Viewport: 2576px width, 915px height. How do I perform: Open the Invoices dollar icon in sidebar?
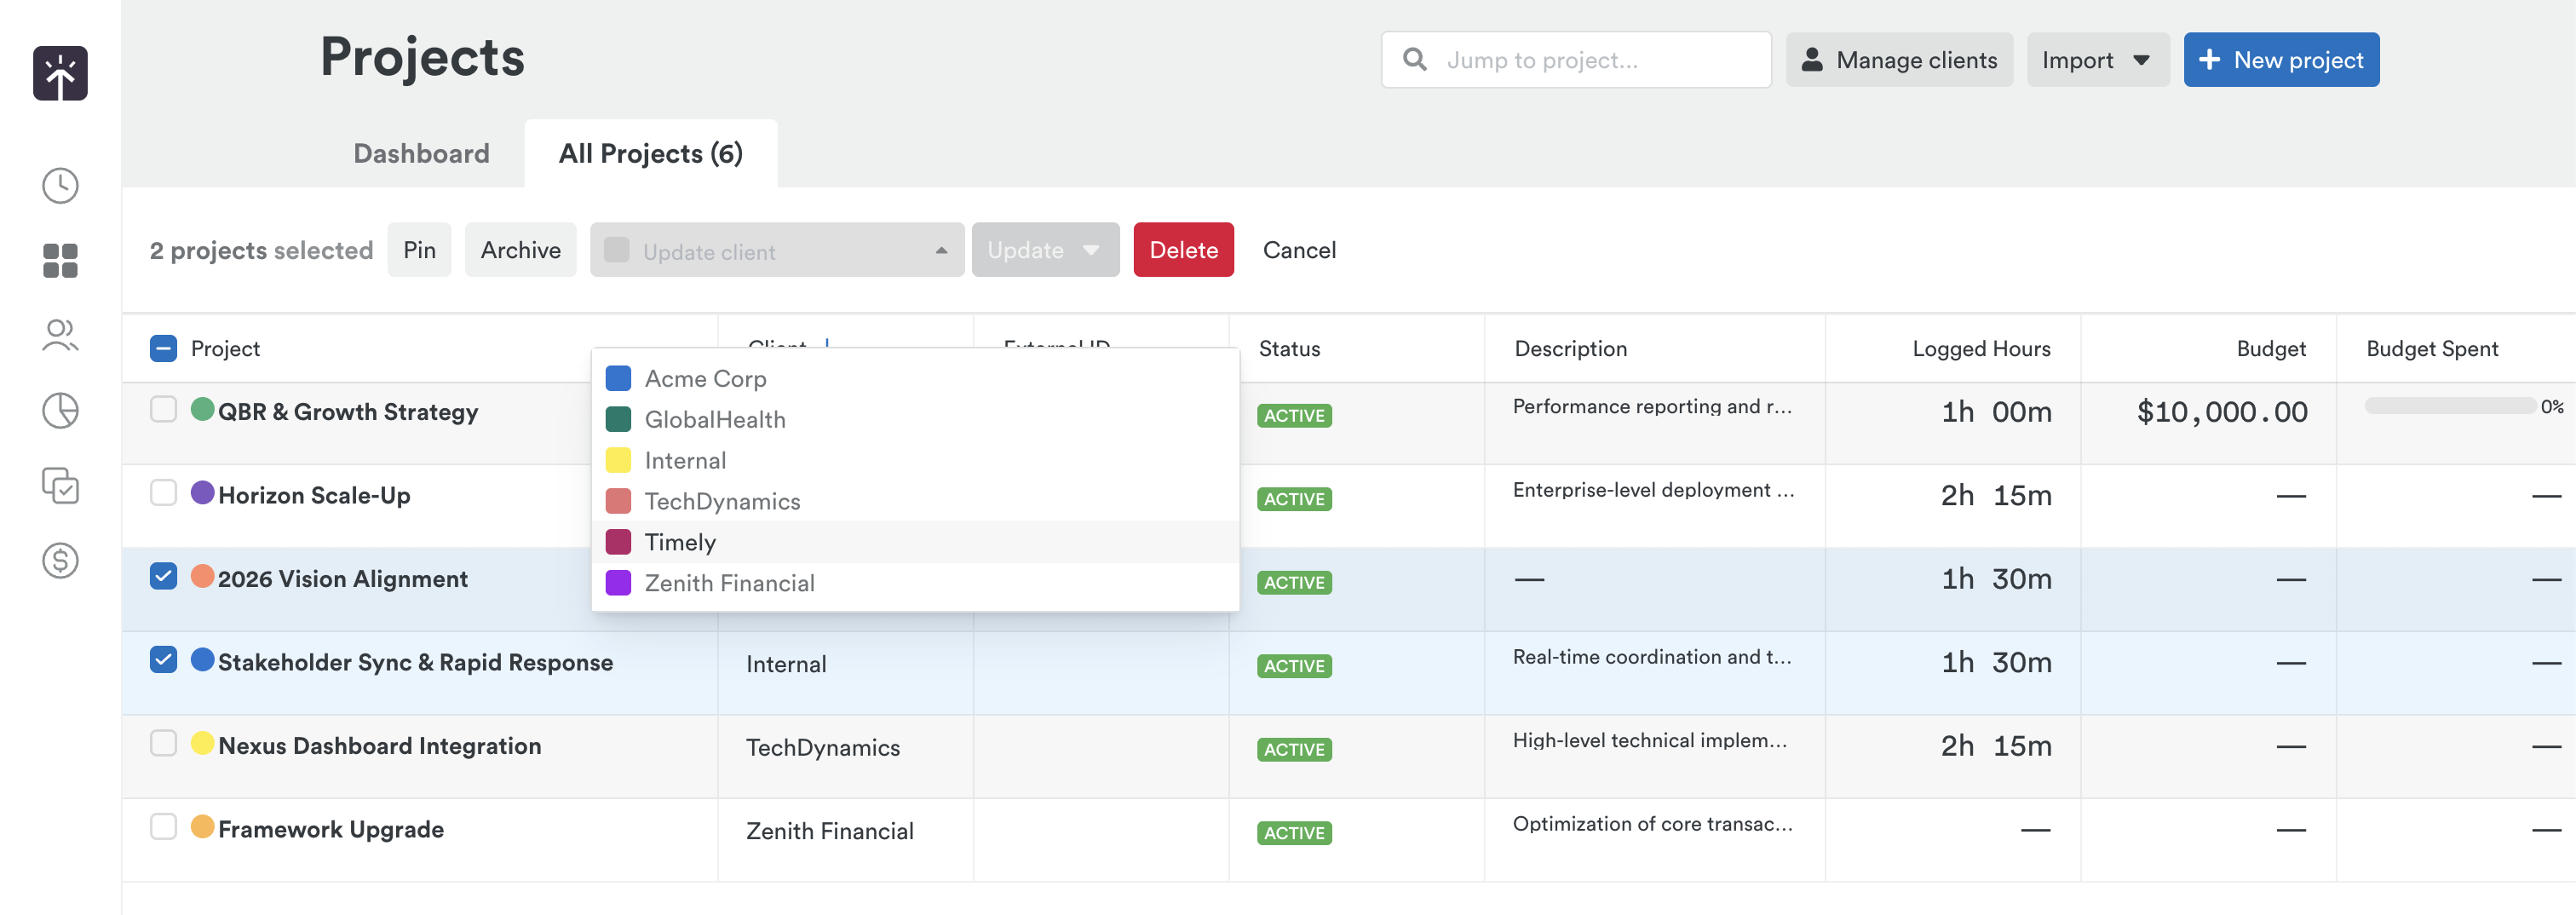pos(60,560)
